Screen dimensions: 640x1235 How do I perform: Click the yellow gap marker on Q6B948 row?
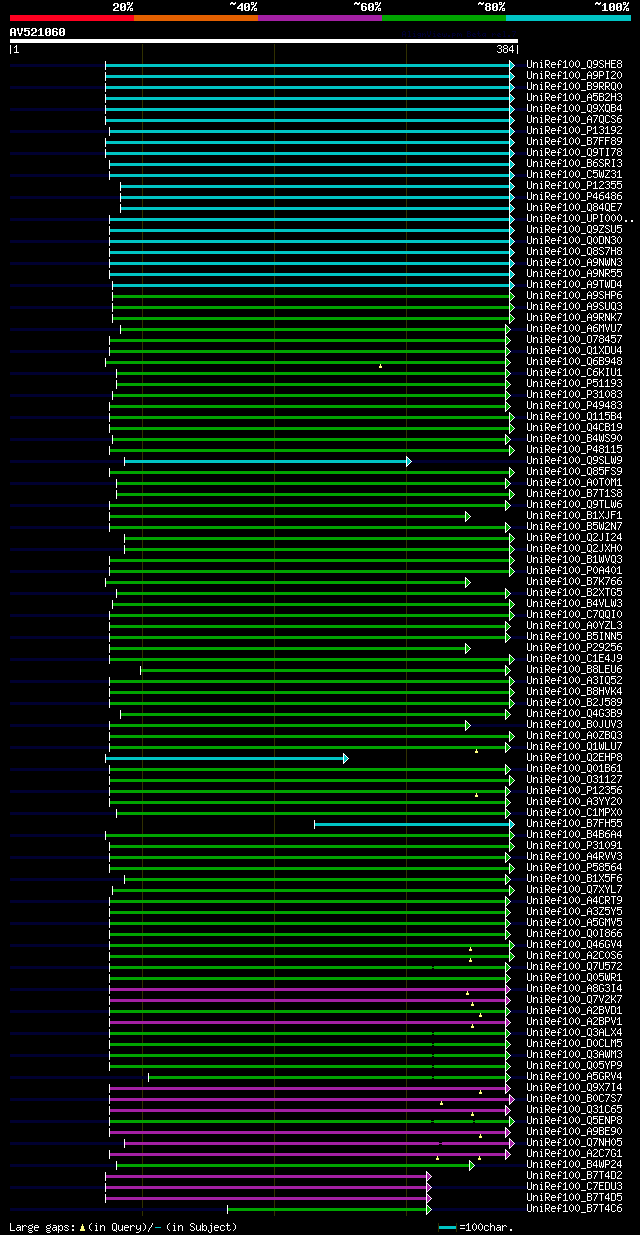coord(380,365)
